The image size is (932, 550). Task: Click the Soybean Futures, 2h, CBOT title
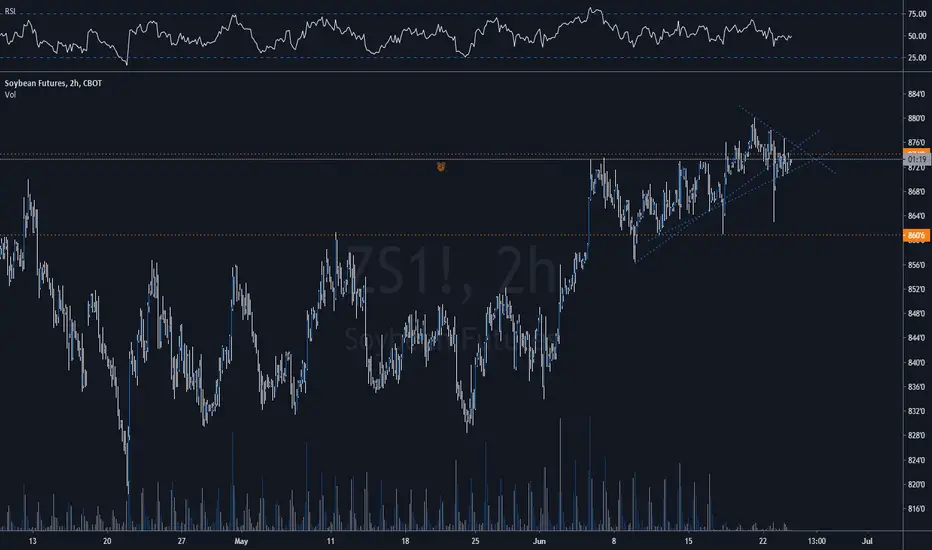click(53, 83)
